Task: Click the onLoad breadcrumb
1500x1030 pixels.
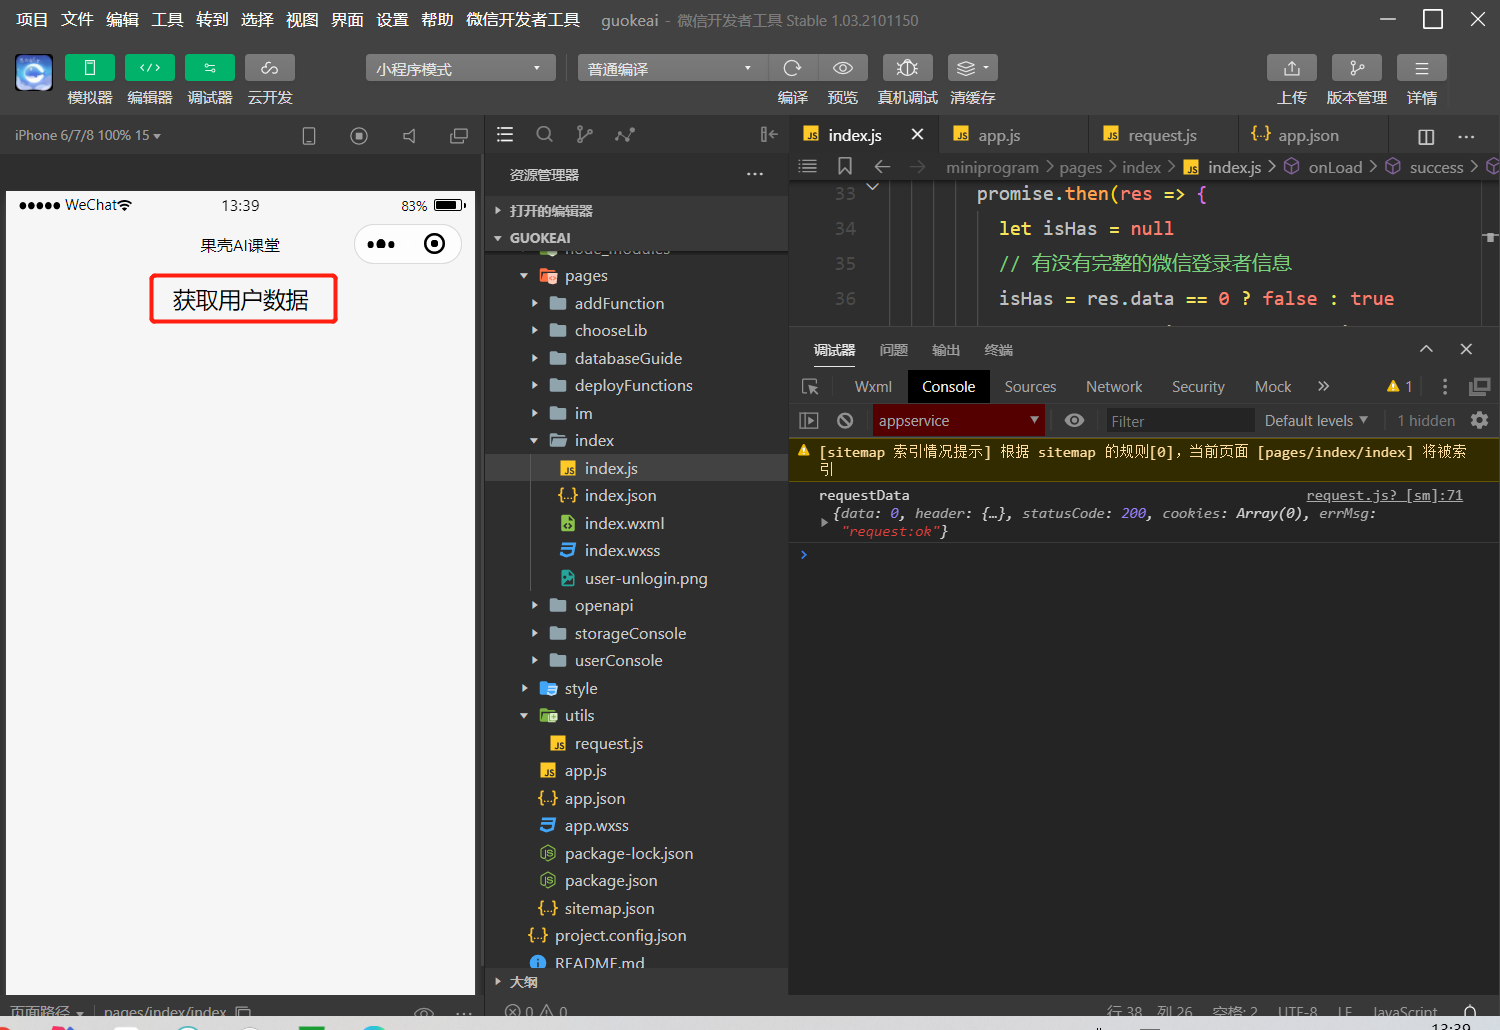Action: tap(1335, 167)
